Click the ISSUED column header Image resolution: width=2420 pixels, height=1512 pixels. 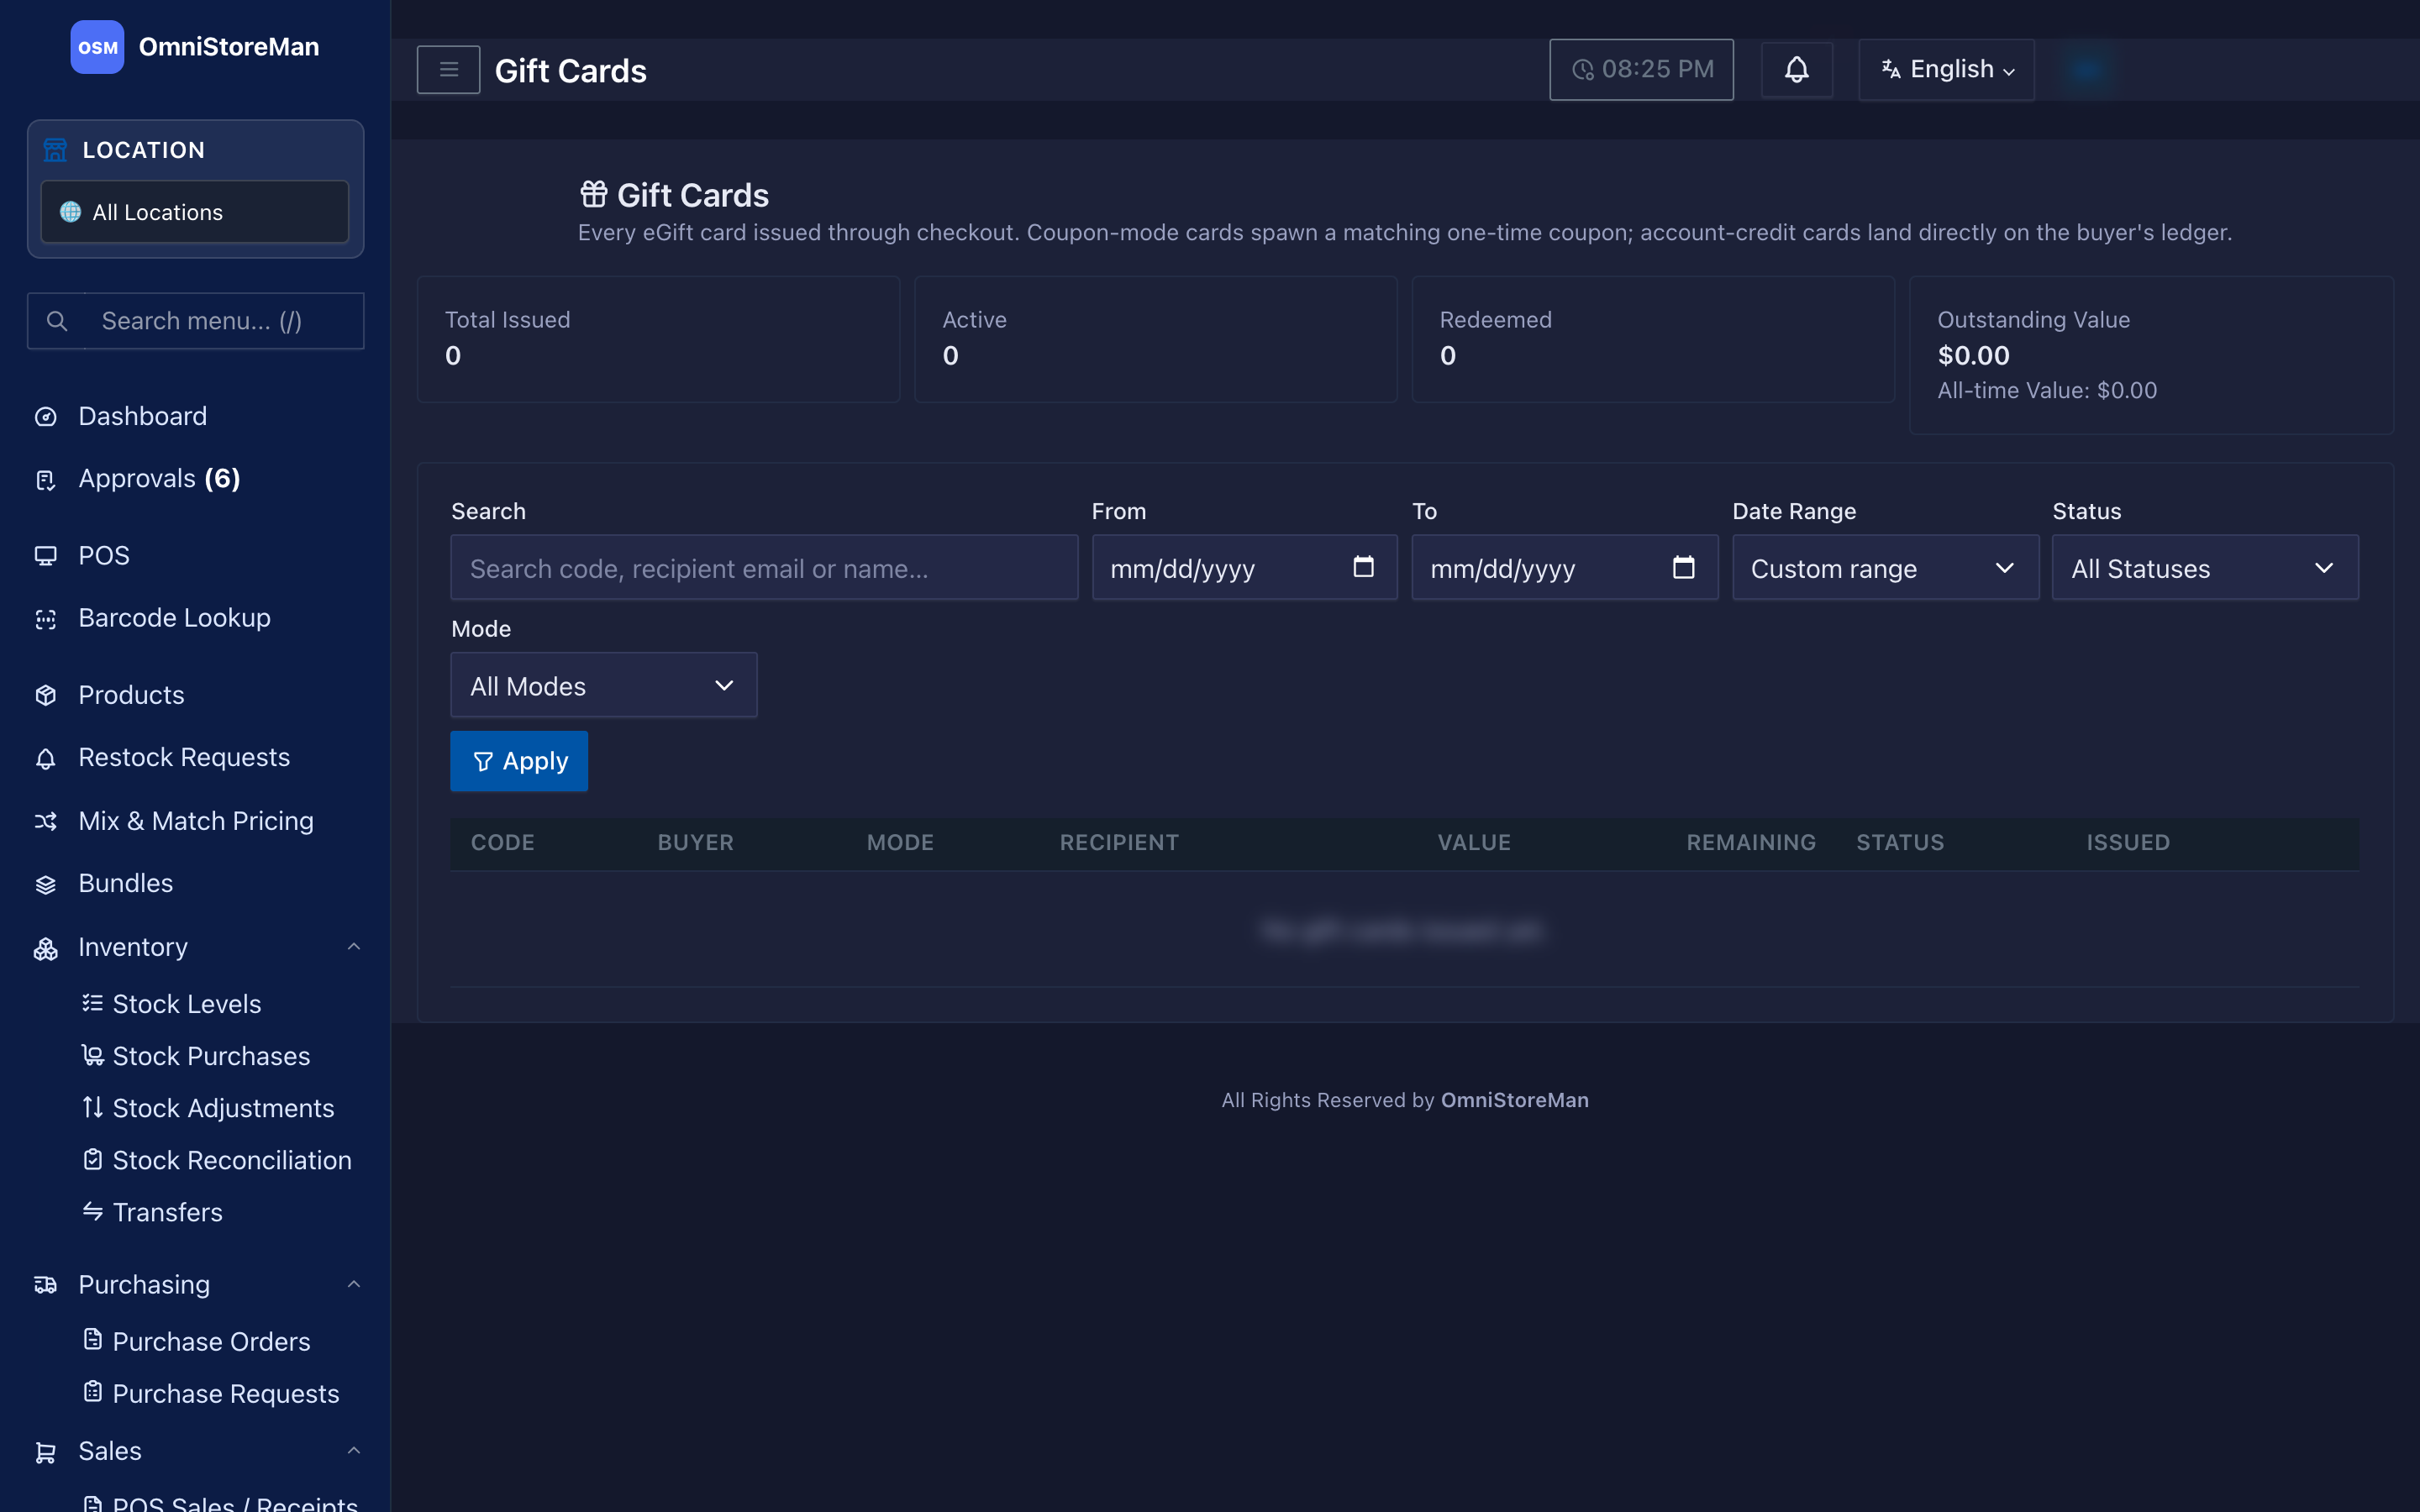[2128, 843]
